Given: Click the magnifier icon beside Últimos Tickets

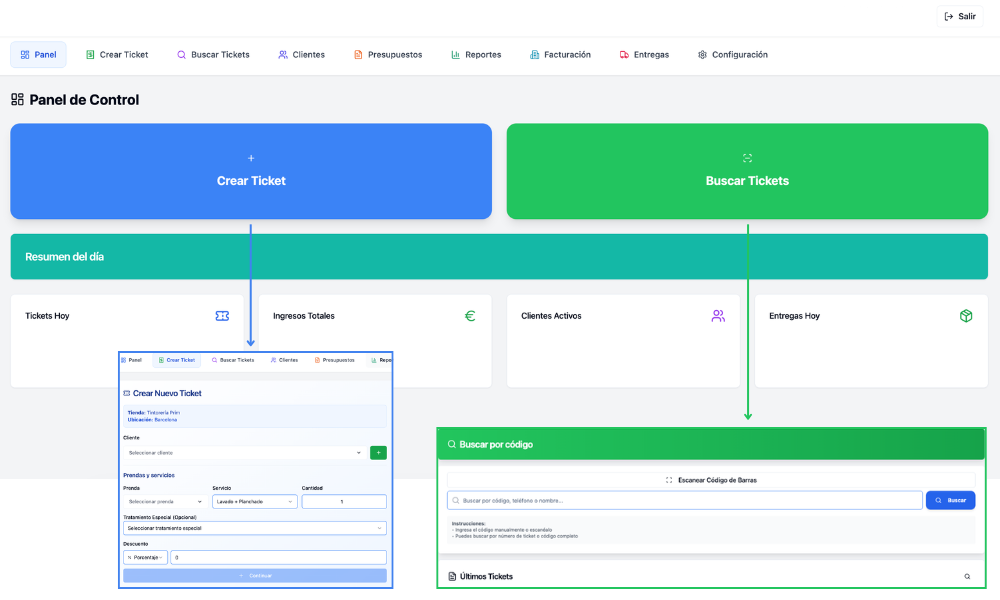Looking at the screenshot, I should click(x=967, y=577).
